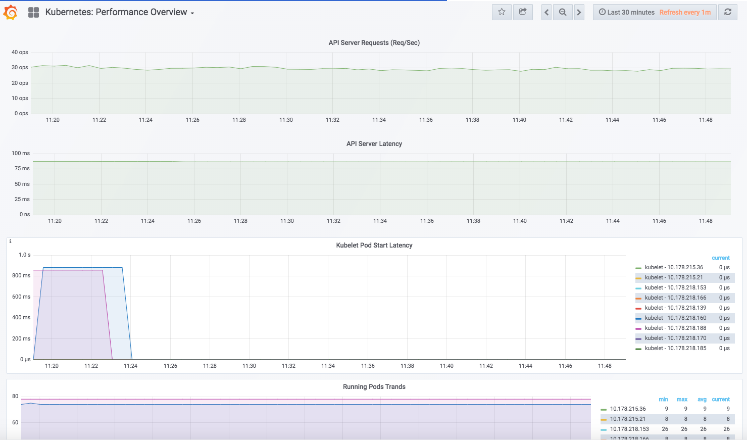Shift time range backward with left arrow
Viewport: 747px width, 440px height.
click(546, 12)
